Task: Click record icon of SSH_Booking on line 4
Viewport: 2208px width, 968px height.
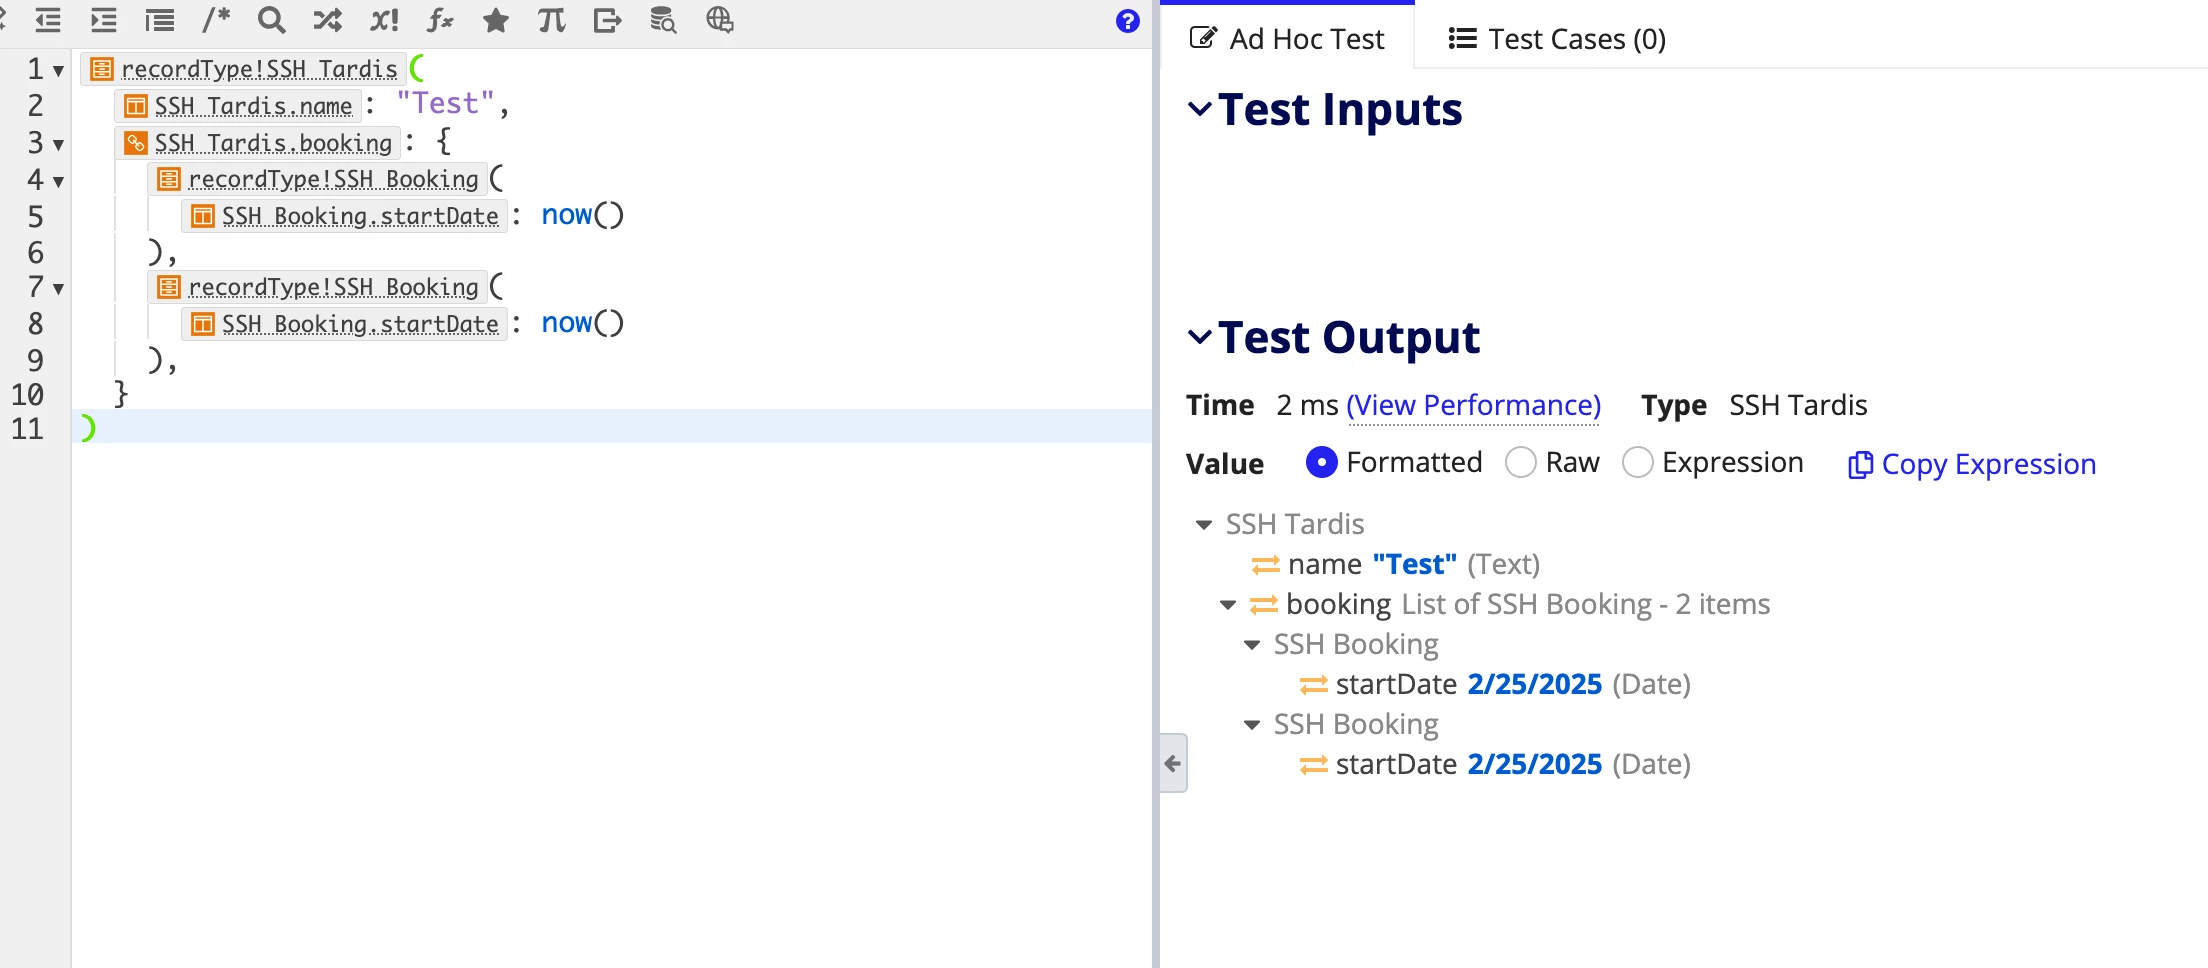Action: pos(169,179)
